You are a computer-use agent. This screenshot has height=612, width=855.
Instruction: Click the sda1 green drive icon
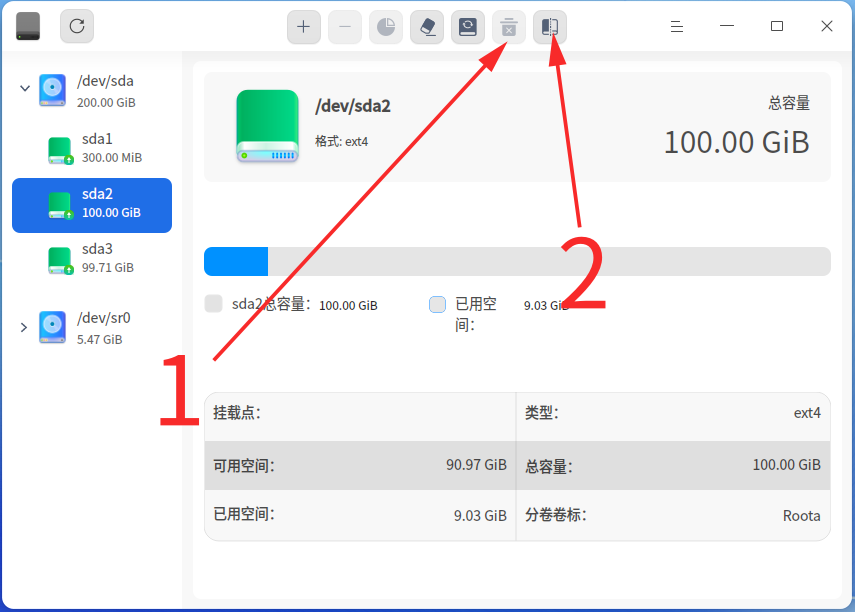point(60,151)
